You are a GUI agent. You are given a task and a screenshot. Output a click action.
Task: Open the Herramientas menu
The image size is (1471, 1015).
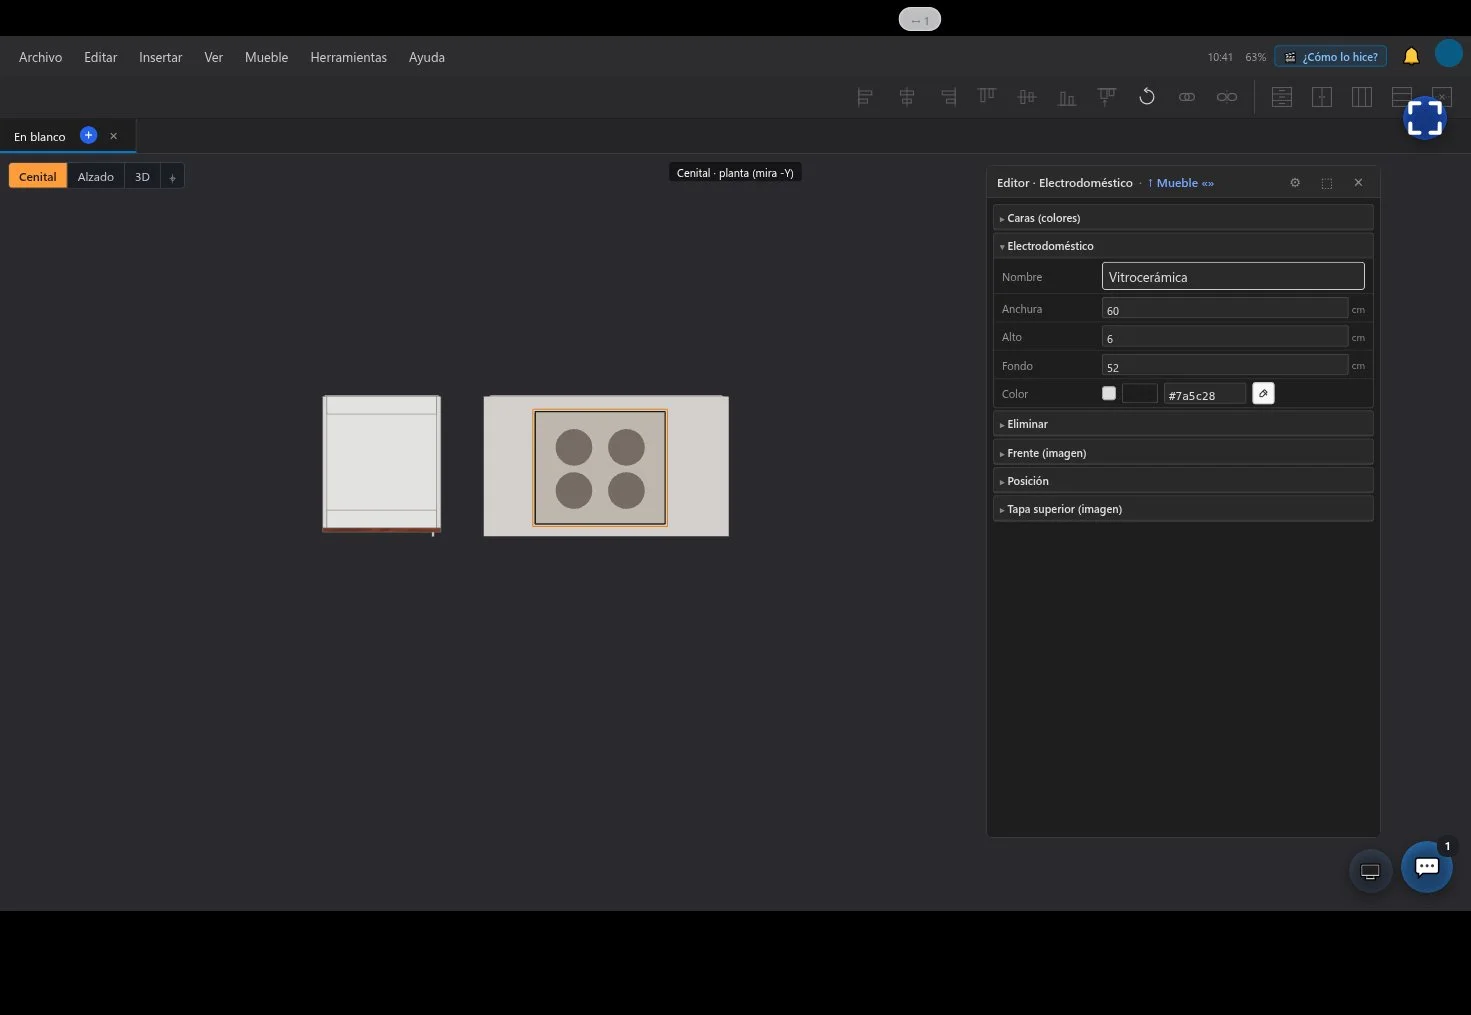click(348, 57)
